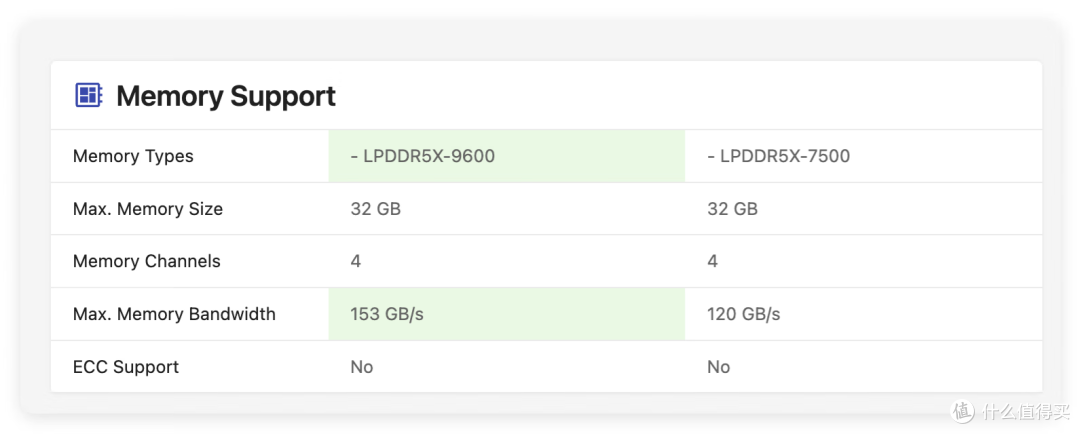Select the Max. Memory Bandwidth label

click(x=174, y=314)
